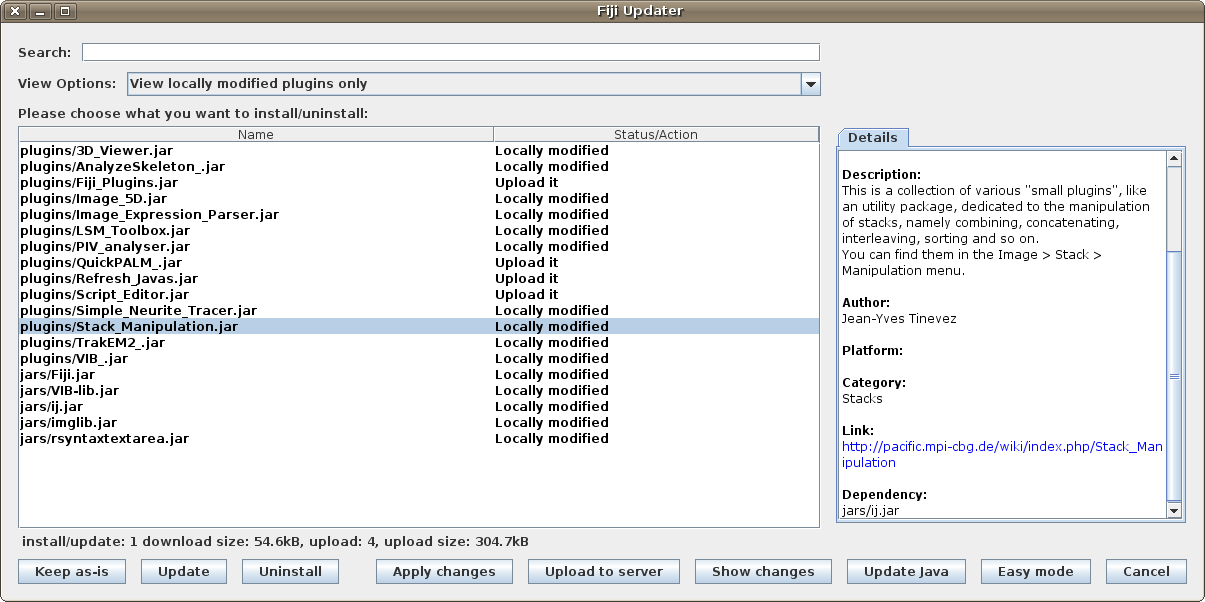Click the Cancel button
The width and height of the screenshot is (1205, 602).
pyautogui.click(x=1146, y=572)
